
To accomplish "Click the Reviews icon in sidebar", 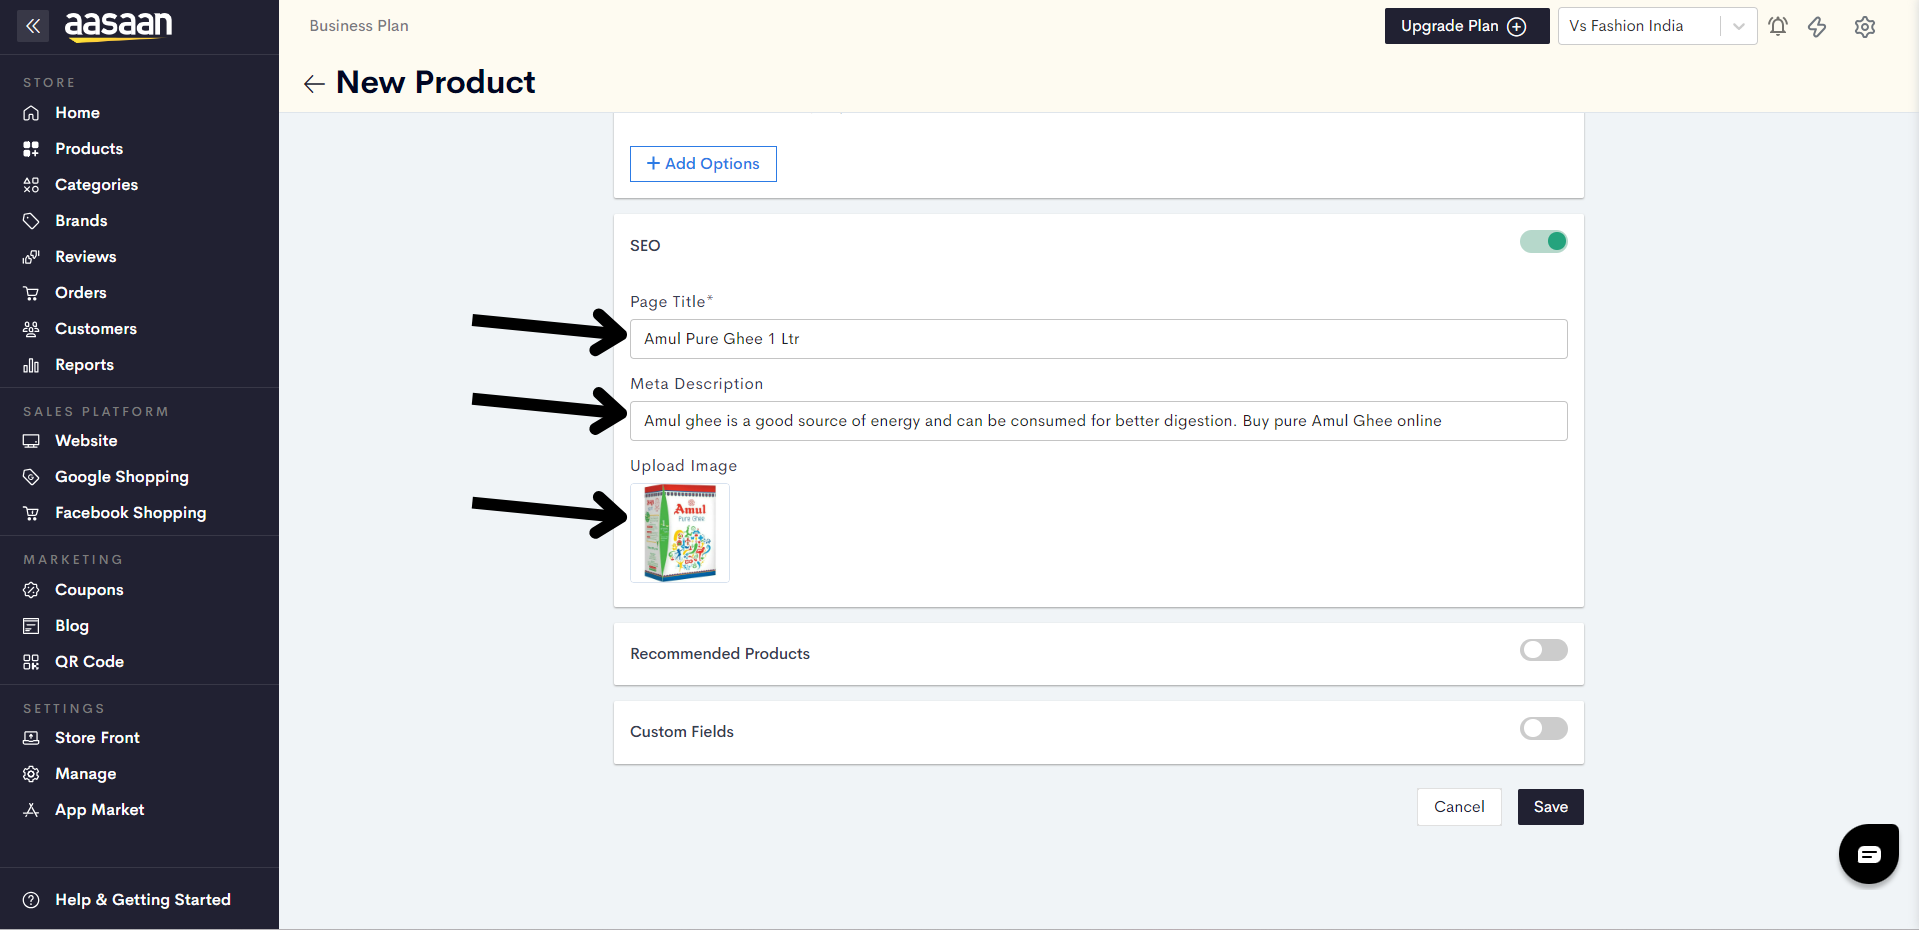I will (x=31, y=257).
